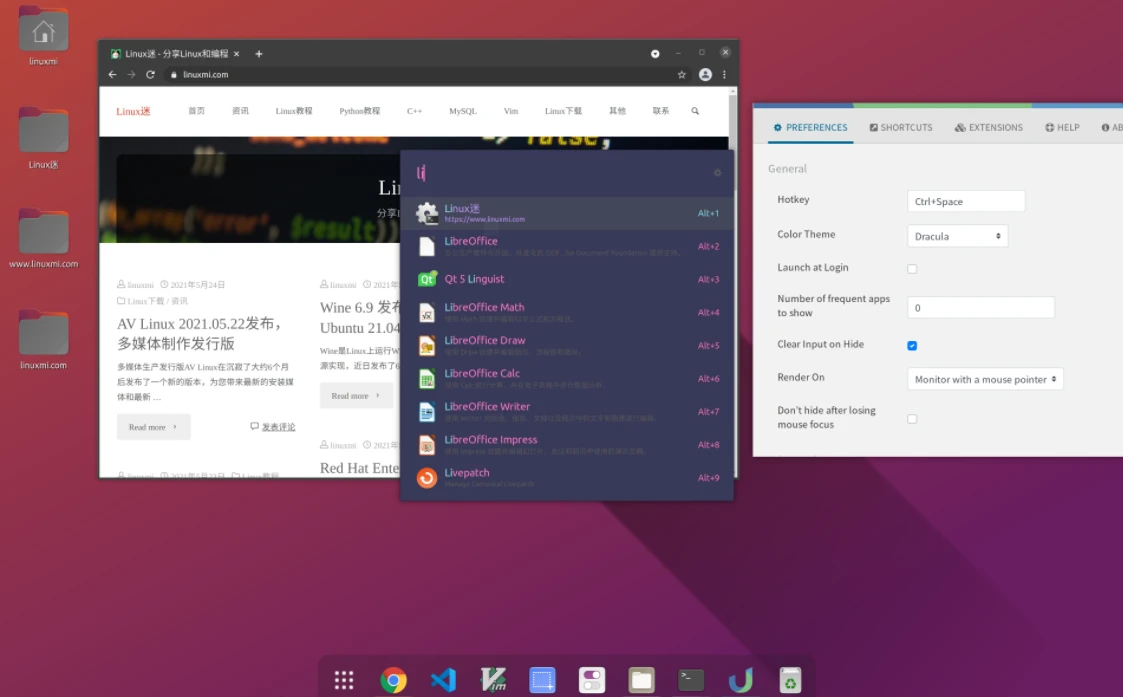The height and width of the screenshot is (697, 1123).
Task: Click Read more under the AV Linux article
Action: pos(148,427)
